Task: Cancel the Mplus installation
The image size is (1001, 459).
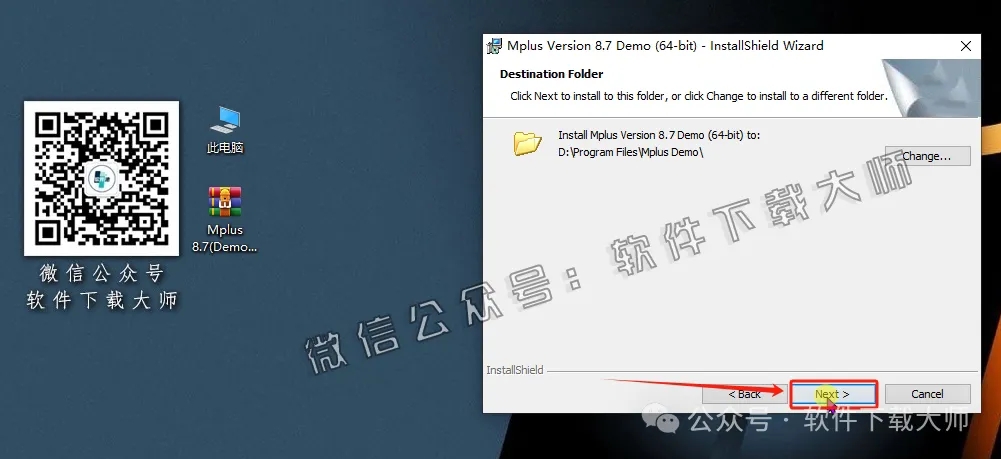Action: (928, 394)
